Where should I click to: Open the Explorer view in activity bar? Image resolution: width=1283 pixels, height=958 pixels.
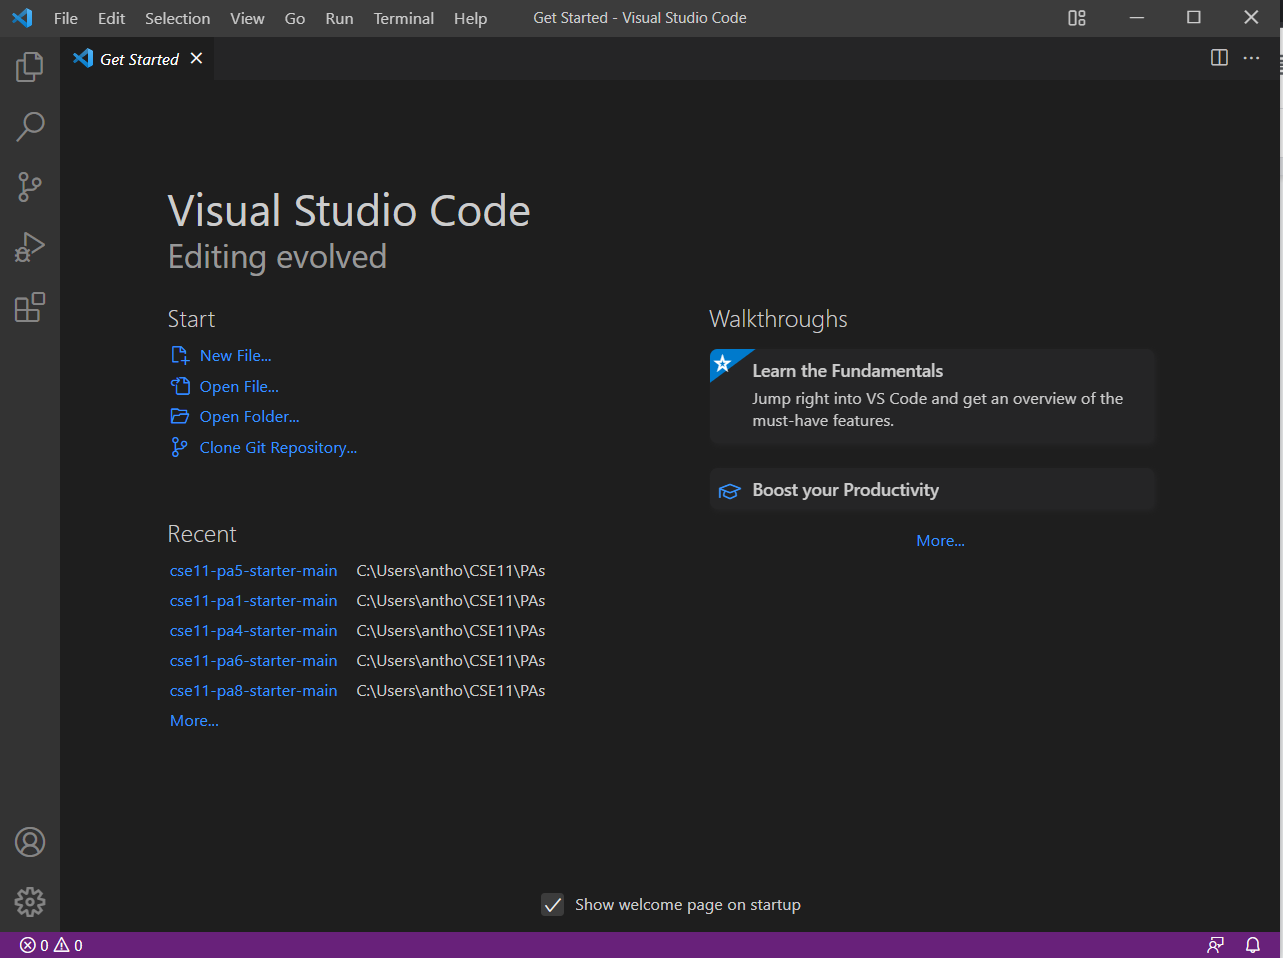pos(30,67)
